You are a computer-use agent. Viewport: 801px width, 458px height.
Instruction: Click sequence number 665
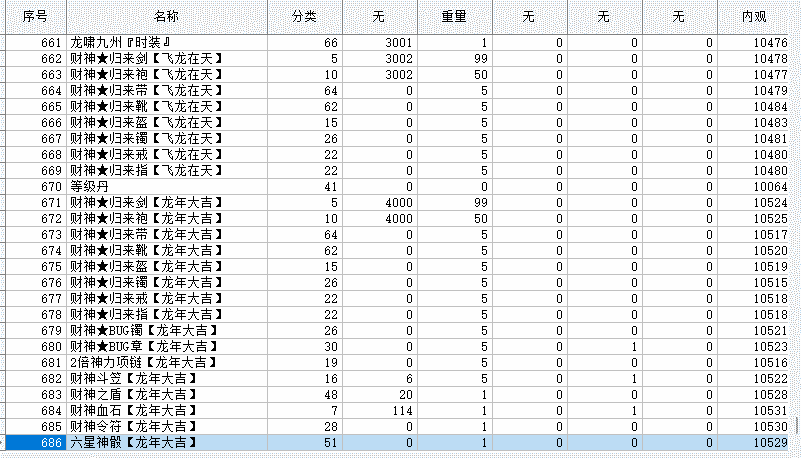click(x=36, y=107)
